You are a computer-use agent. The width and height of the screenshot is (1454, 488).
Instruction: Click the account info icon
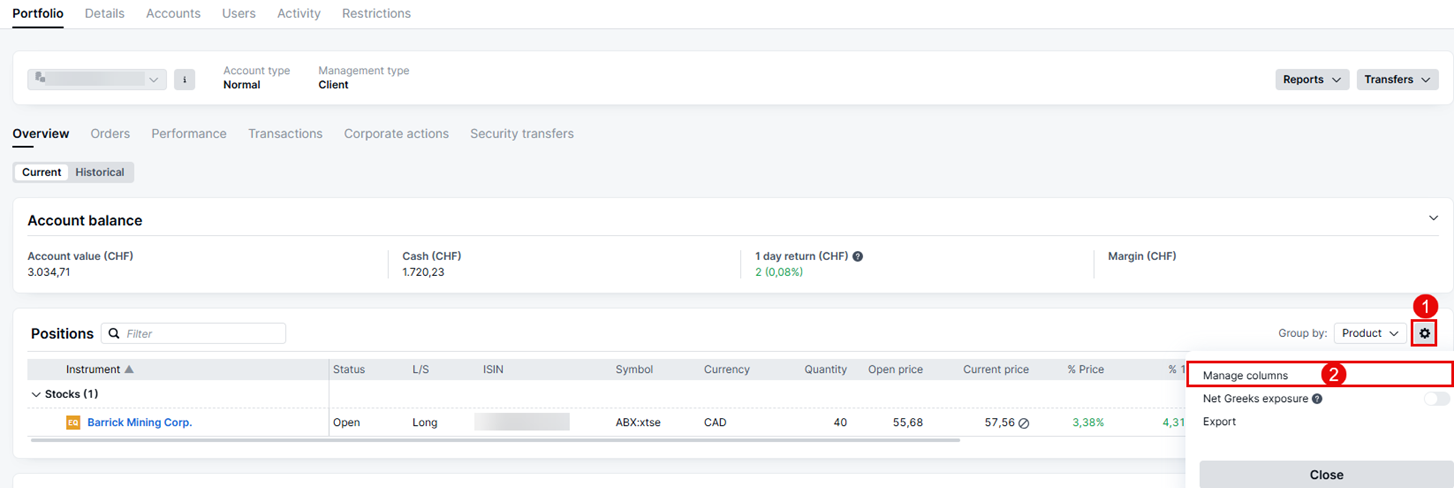coord(184,80)
